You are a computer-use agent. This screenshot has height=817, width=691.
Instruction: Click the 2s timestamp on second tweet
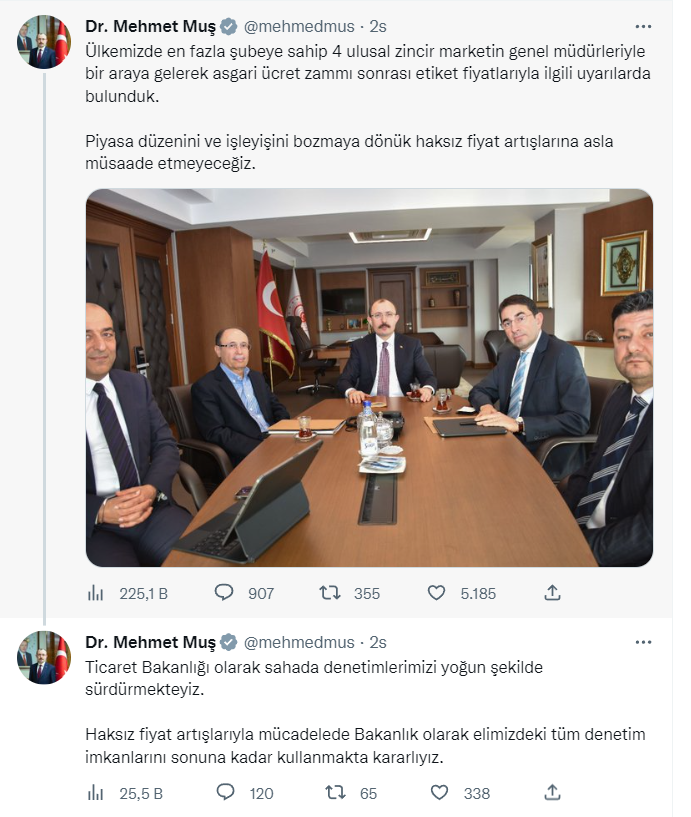(378, 642)
